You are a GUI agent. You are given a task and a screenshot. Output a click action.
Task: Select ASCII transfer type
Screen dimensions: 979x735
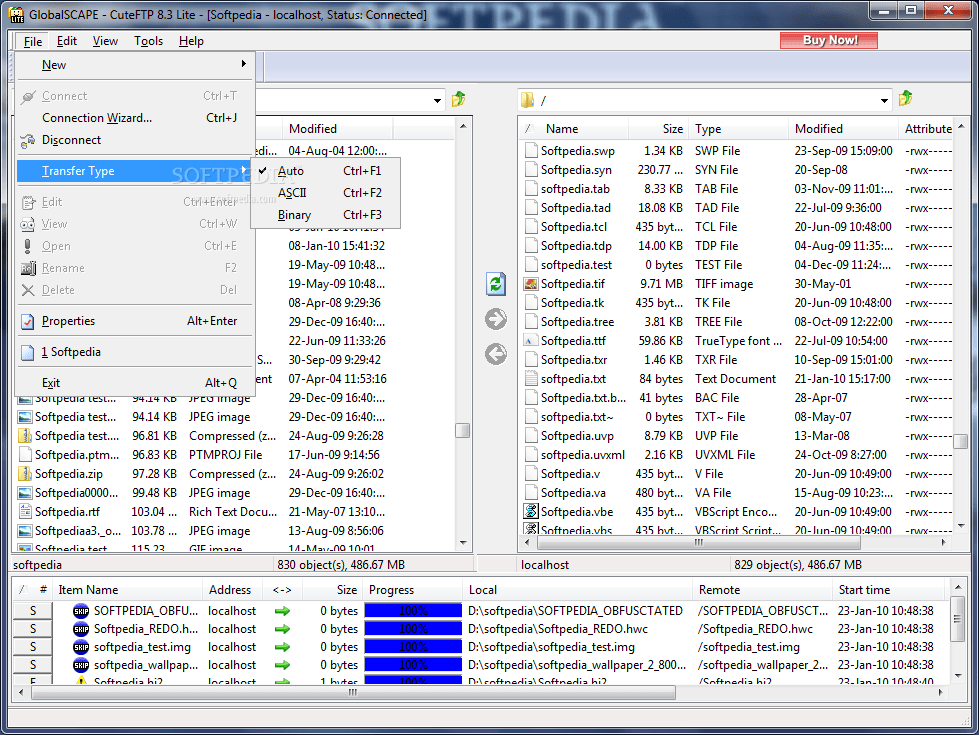coord(325,193)
